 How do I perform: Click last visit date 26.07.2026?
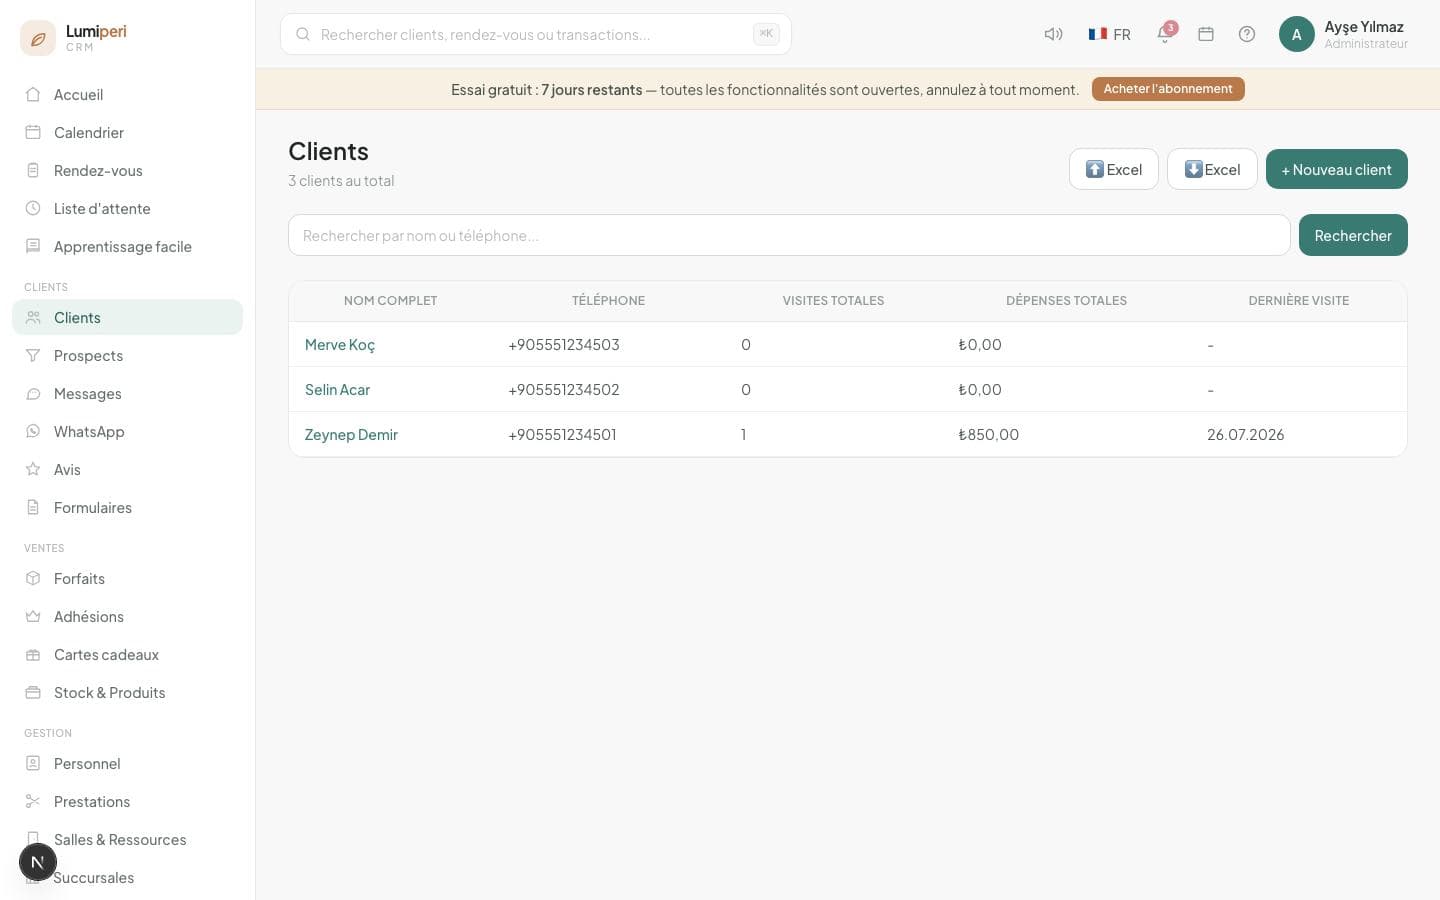point(1245,434)
